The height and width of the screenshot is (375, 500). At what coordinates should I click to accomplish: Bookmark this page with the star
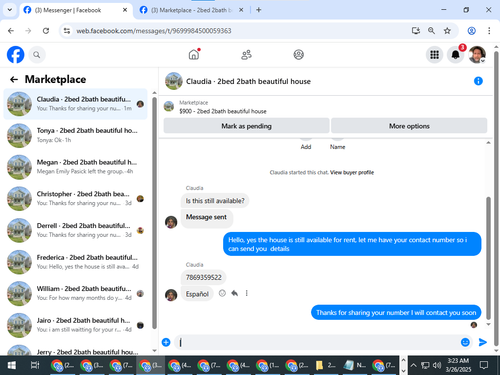(447, 31)
